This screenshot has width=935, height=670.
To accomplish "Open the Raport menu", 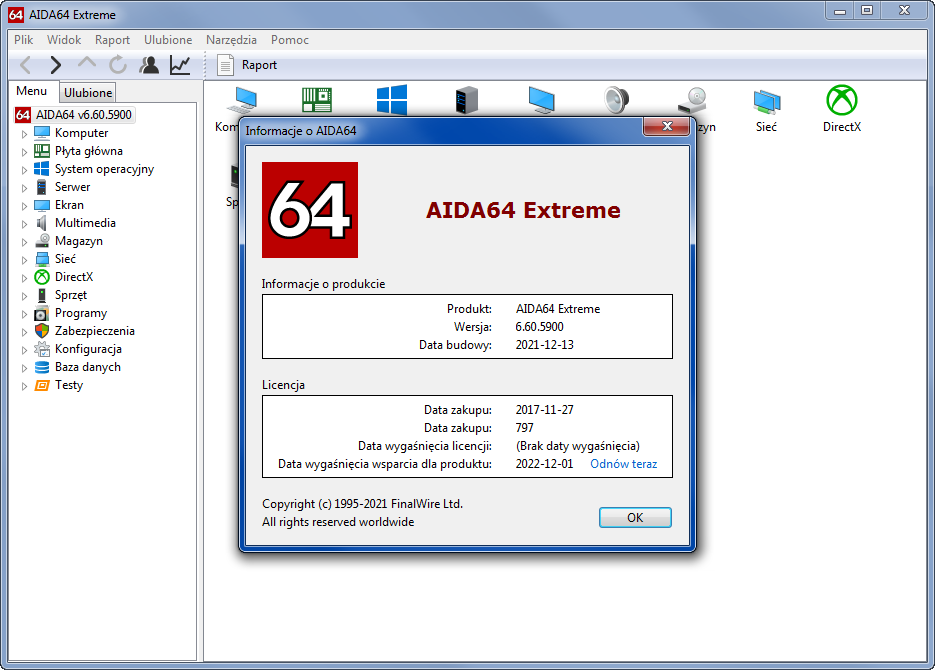I will click(112, 40).
